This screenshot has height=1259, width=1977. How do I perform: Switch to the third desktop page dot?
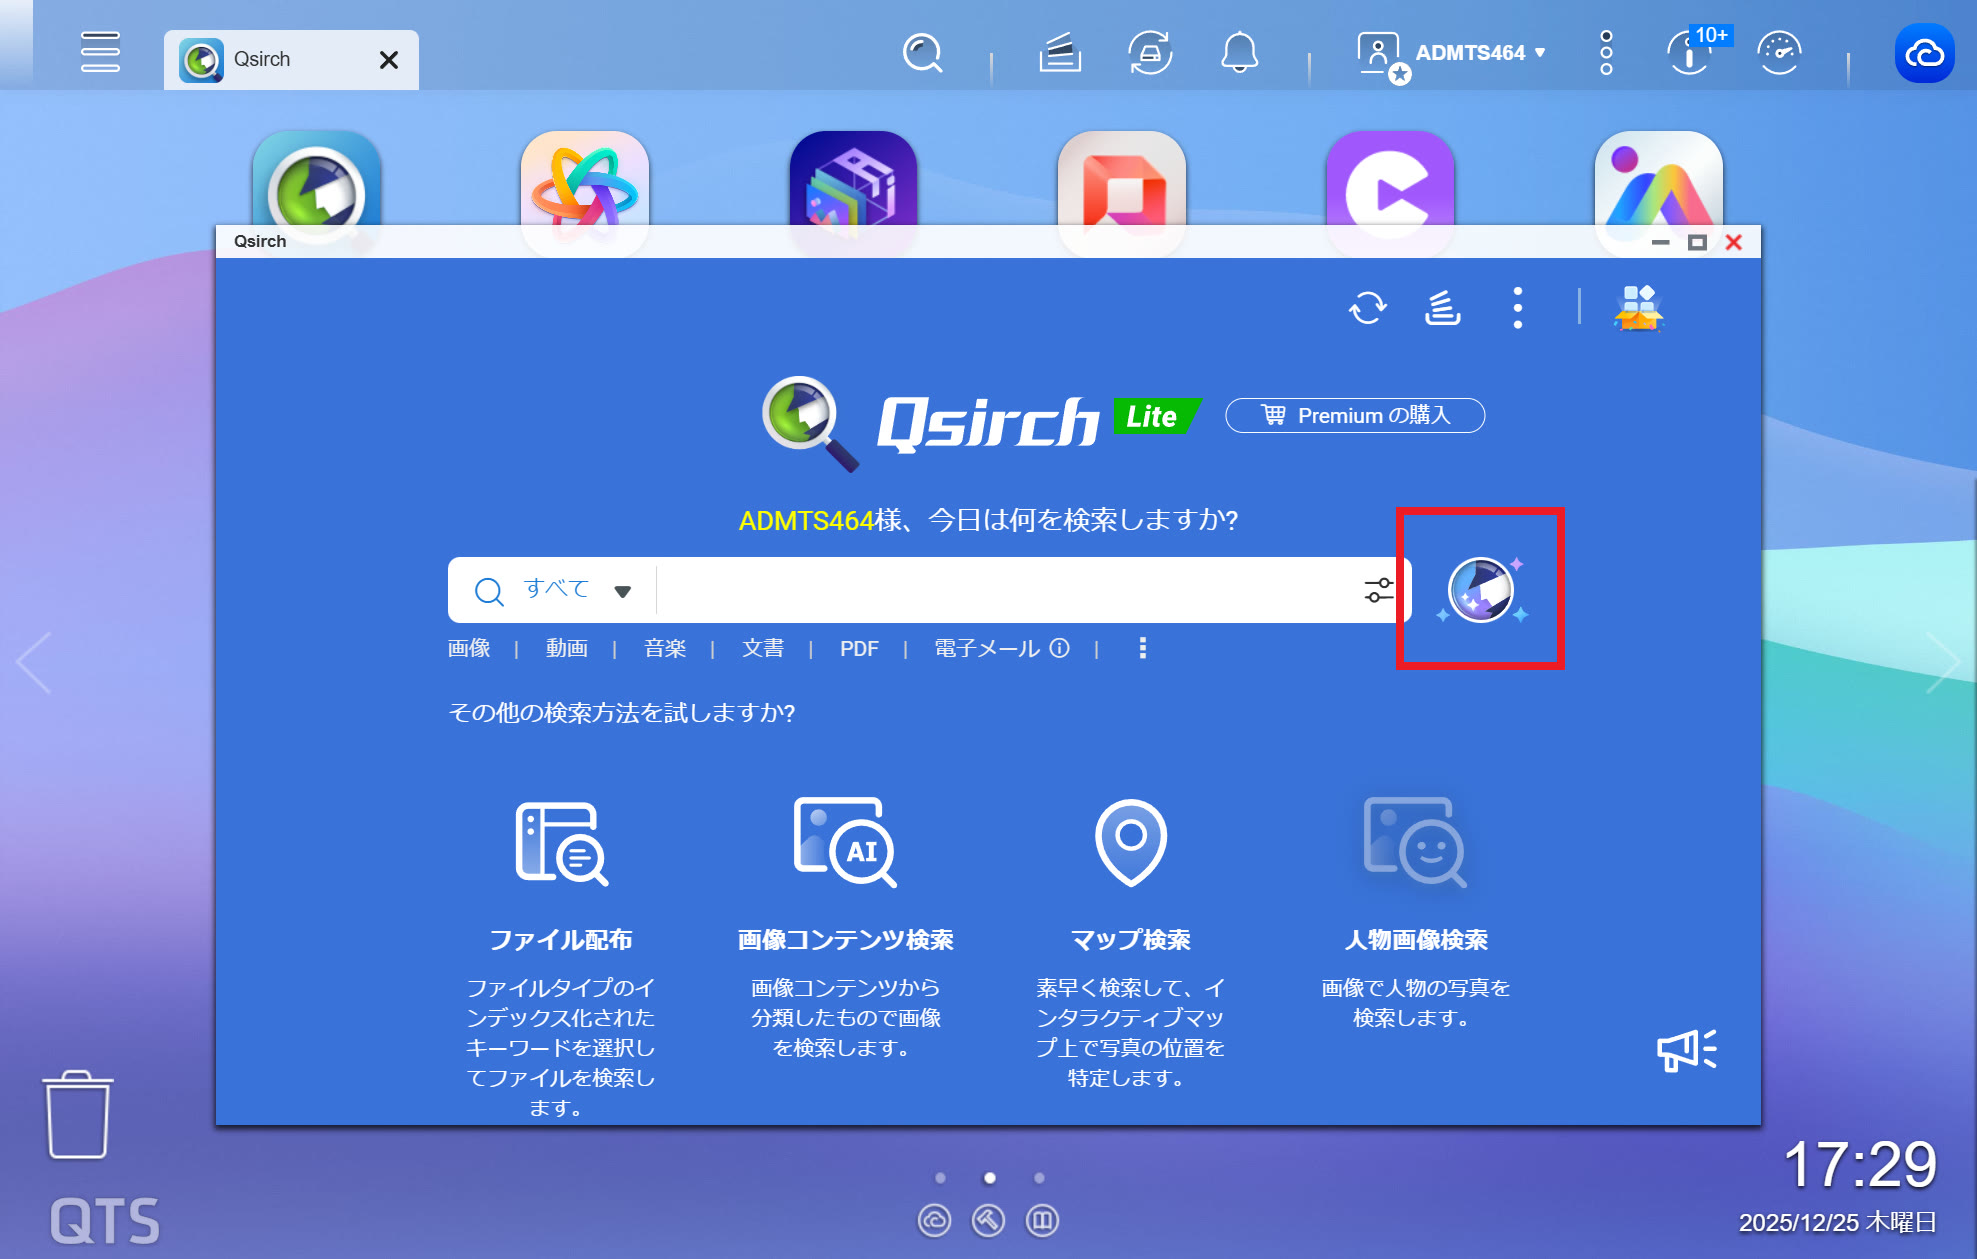(x=1039, y=1178)
